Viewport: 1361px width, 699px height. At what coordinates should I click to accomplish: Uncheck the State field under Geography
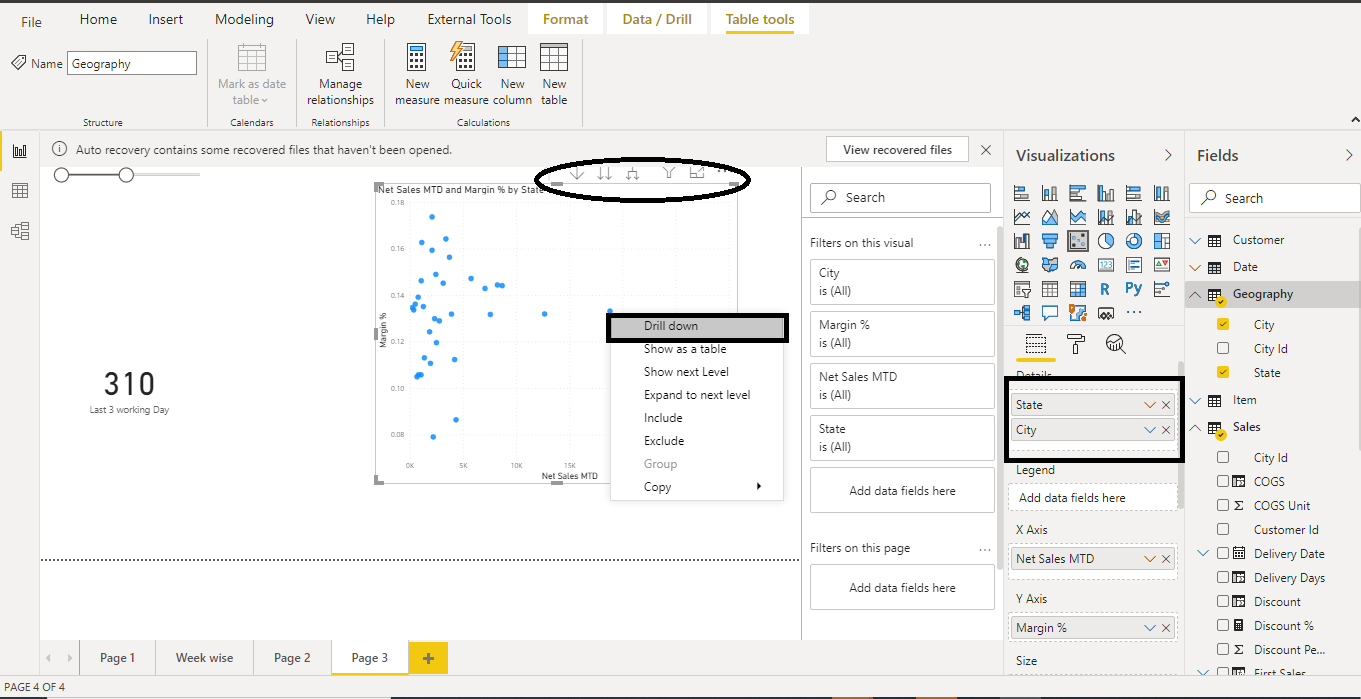1223,372
